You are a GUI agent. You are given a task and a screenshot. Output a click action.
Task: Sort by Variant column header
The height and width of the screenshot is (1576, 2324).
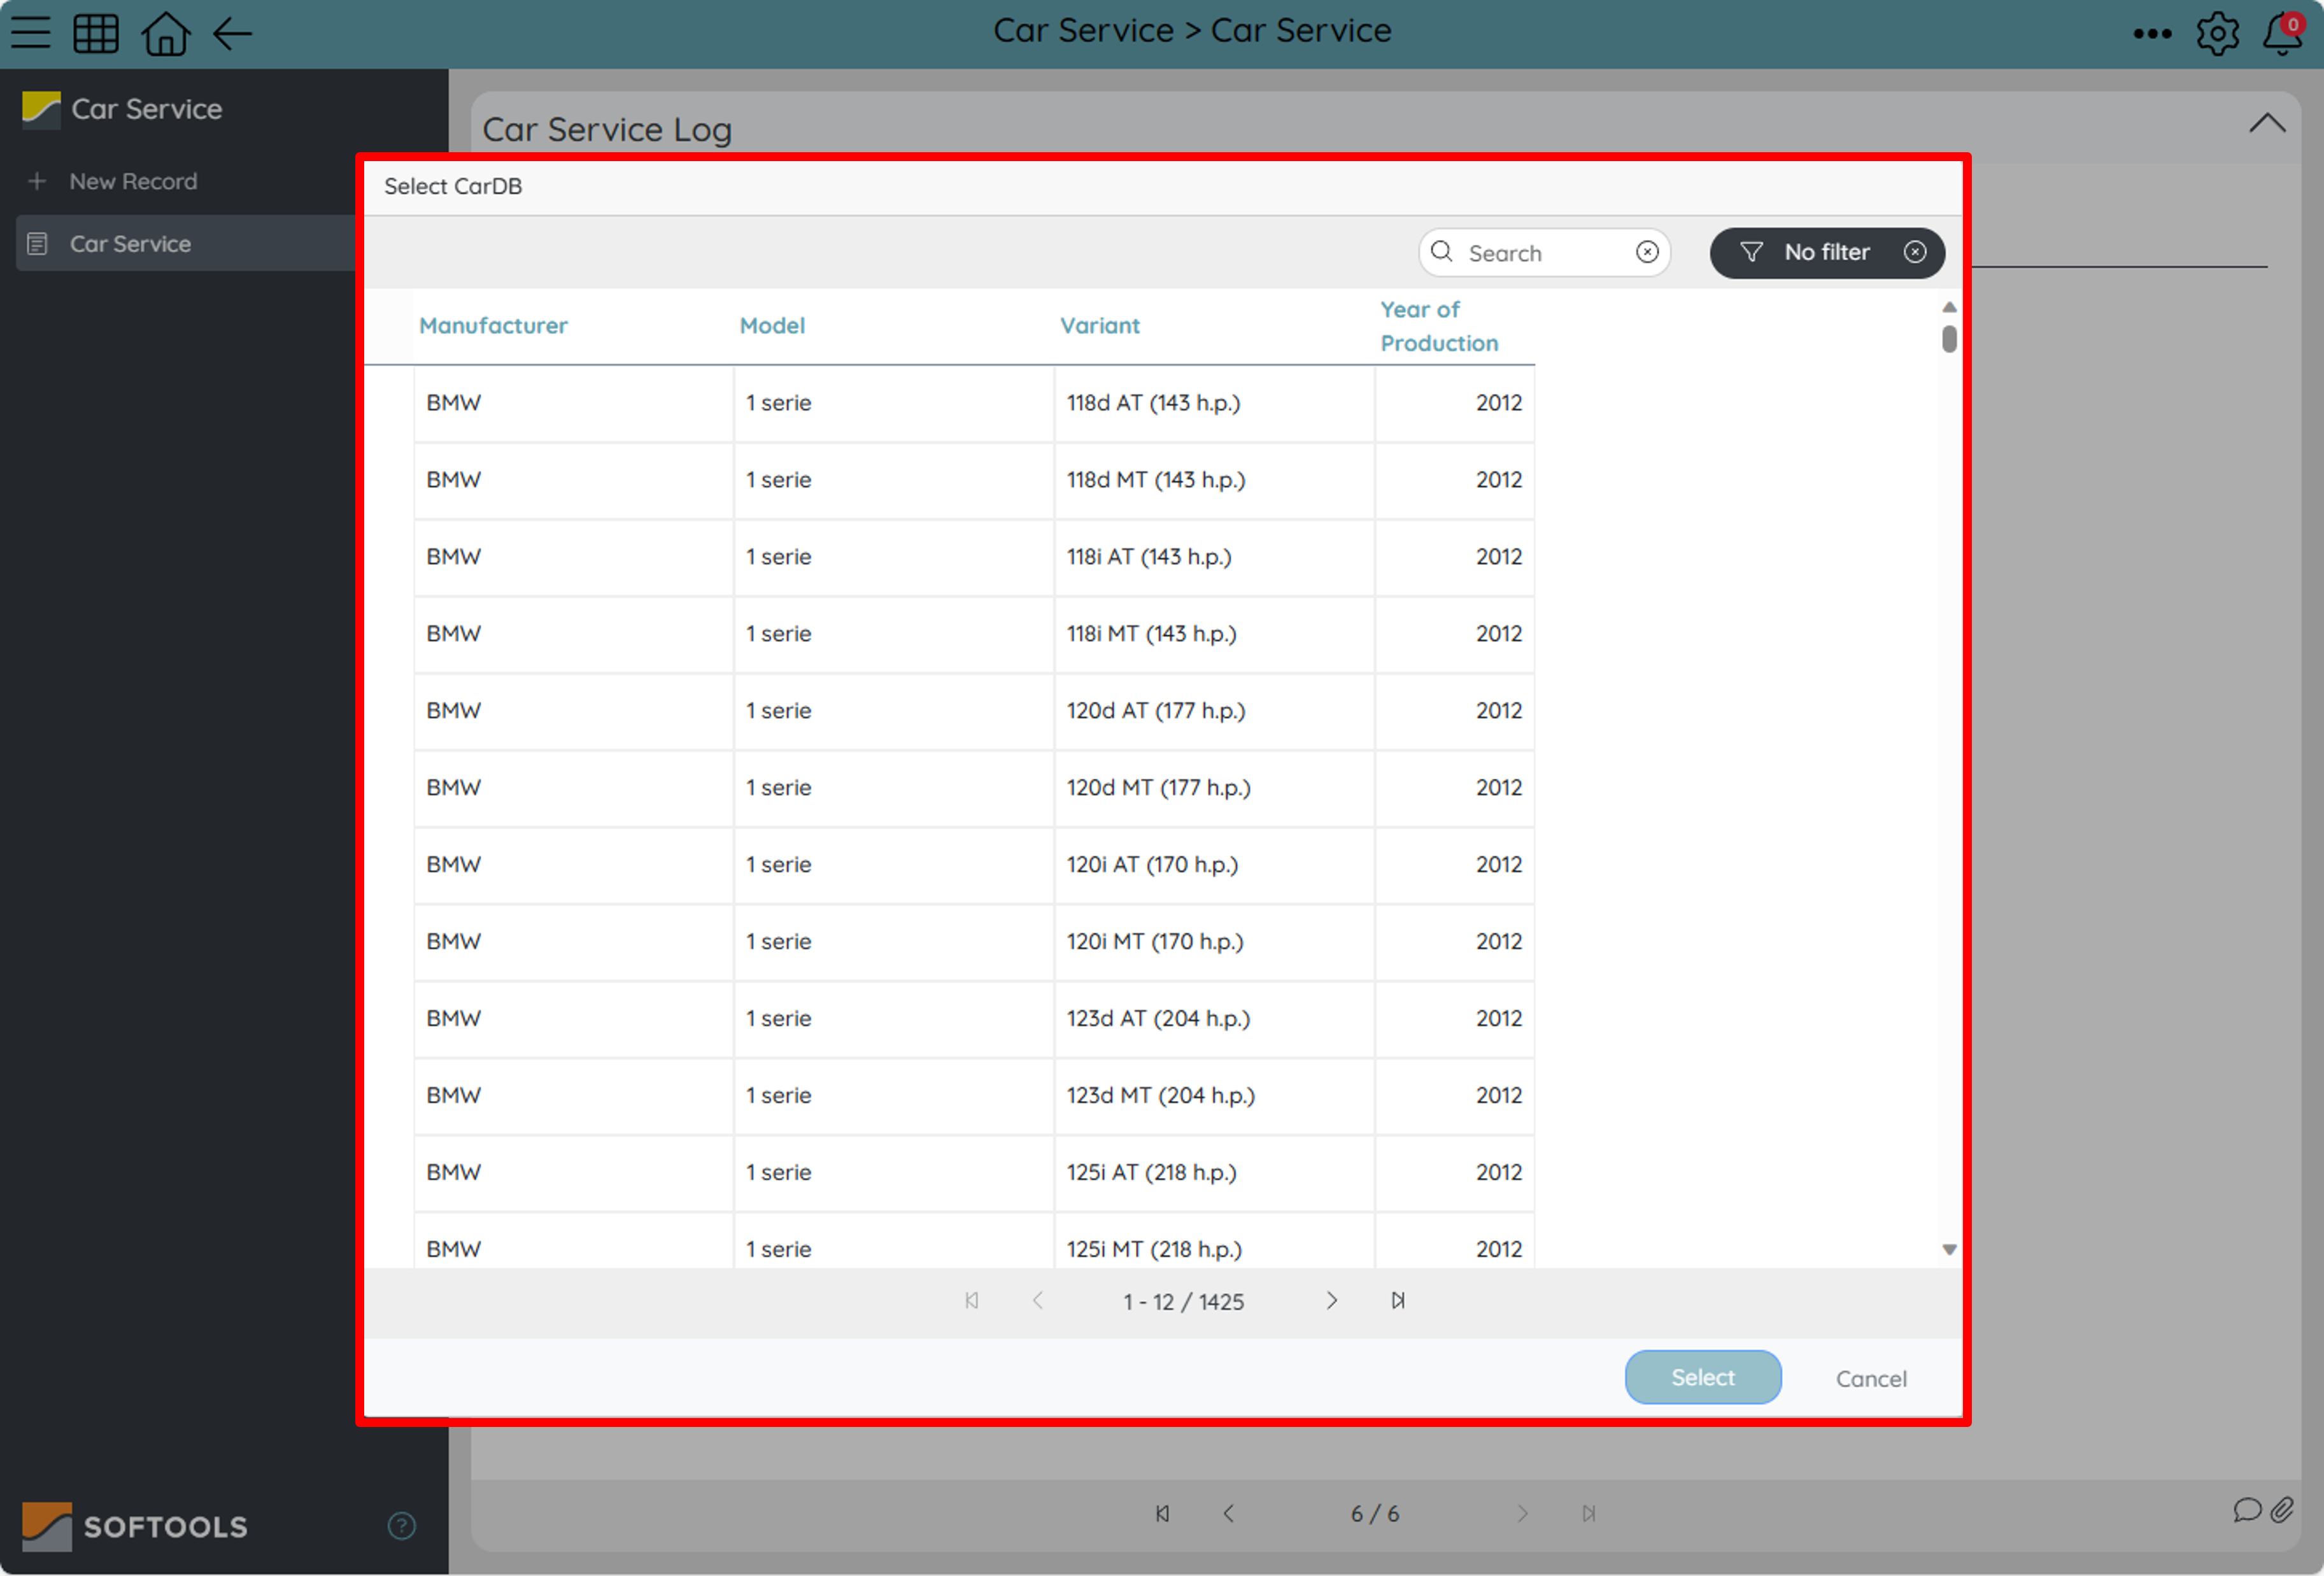point(1100,326)
